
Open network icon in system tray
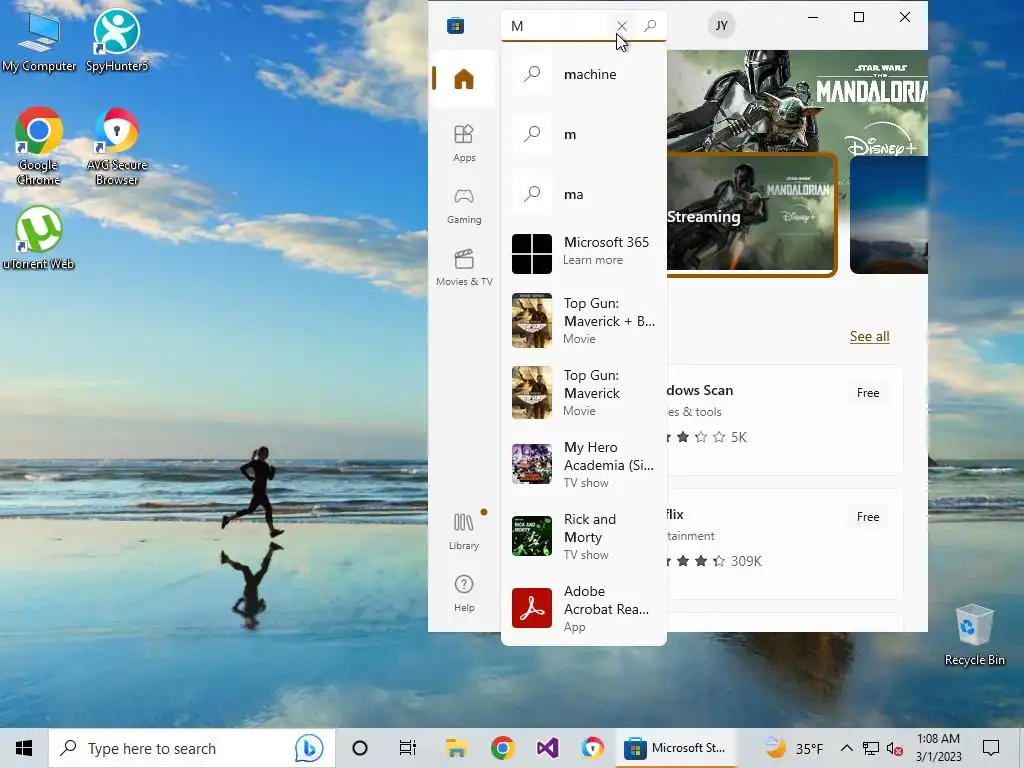tap(871, 748)
